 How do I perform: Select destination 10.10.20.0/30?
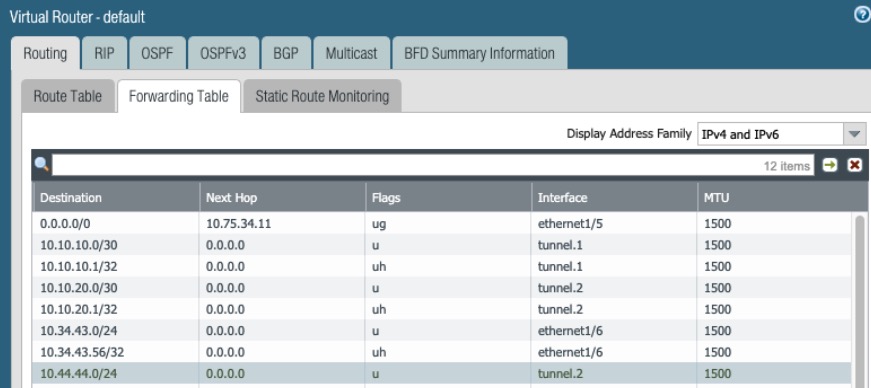pos(78,288)
